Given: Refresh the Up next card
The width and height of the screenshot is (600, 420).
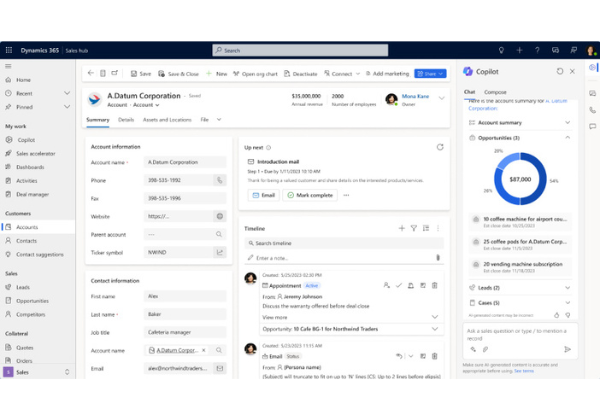Looking at the screenshot, I should pos(439,147).
